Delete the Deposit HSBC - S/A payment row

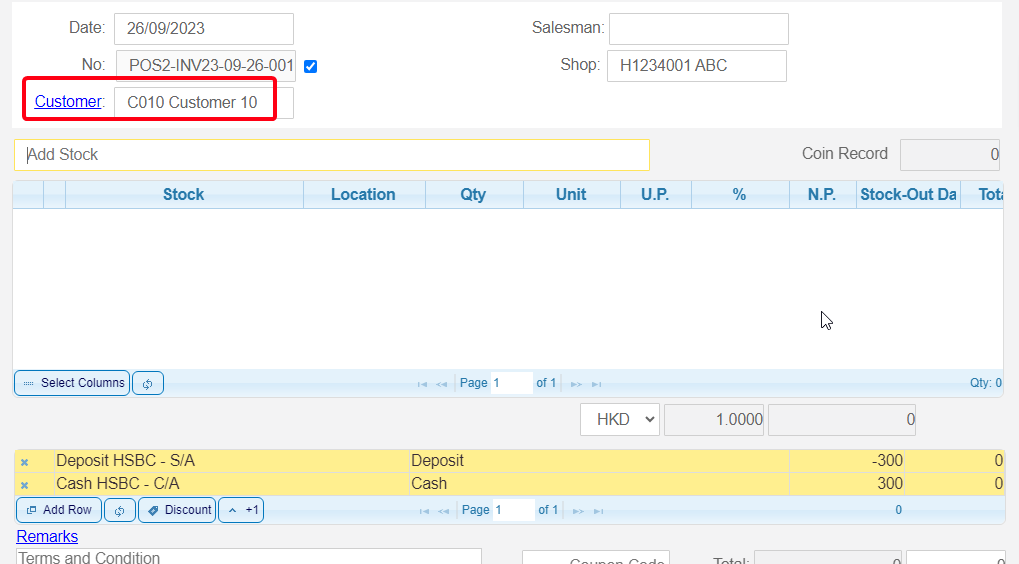25,462
